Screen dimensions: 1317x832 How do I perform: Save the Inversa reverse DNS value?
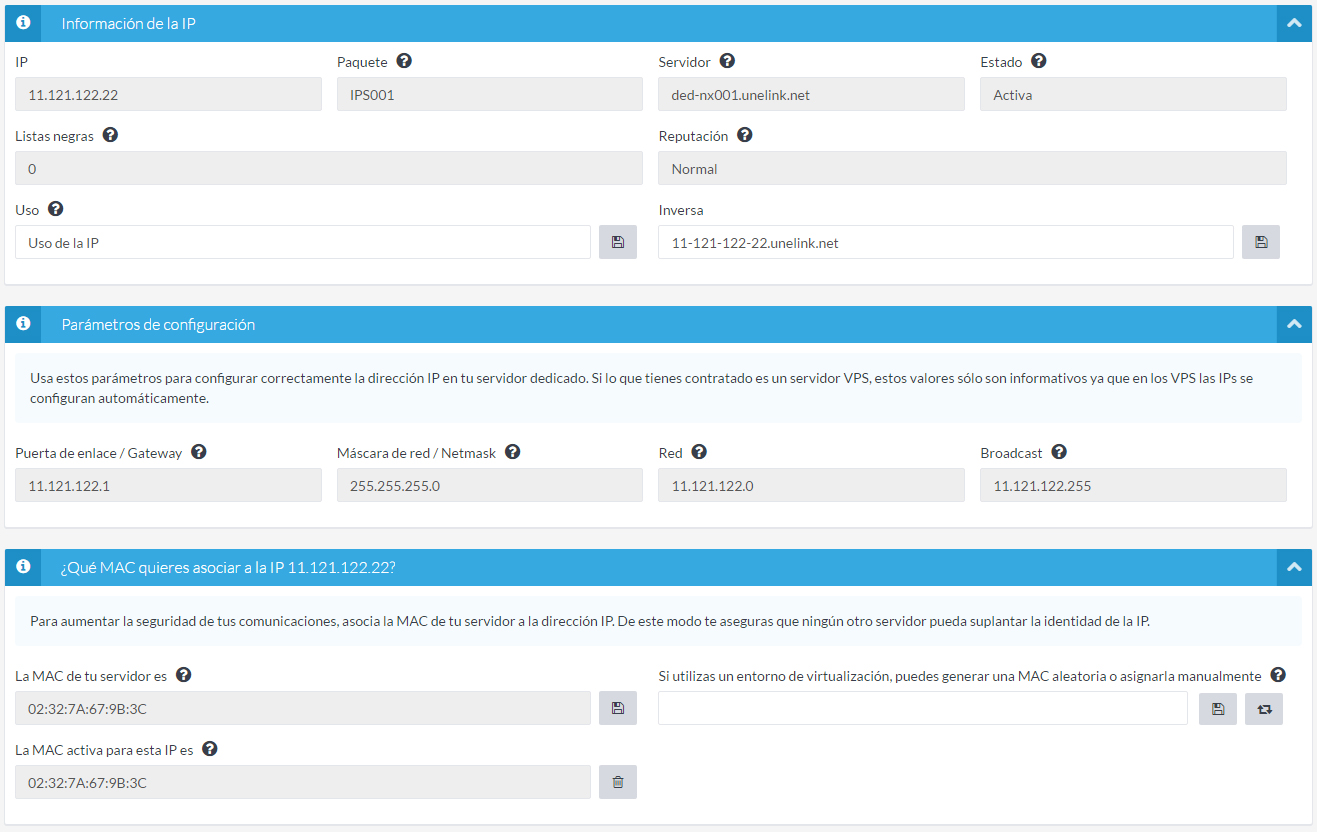tap(1260, 242)
